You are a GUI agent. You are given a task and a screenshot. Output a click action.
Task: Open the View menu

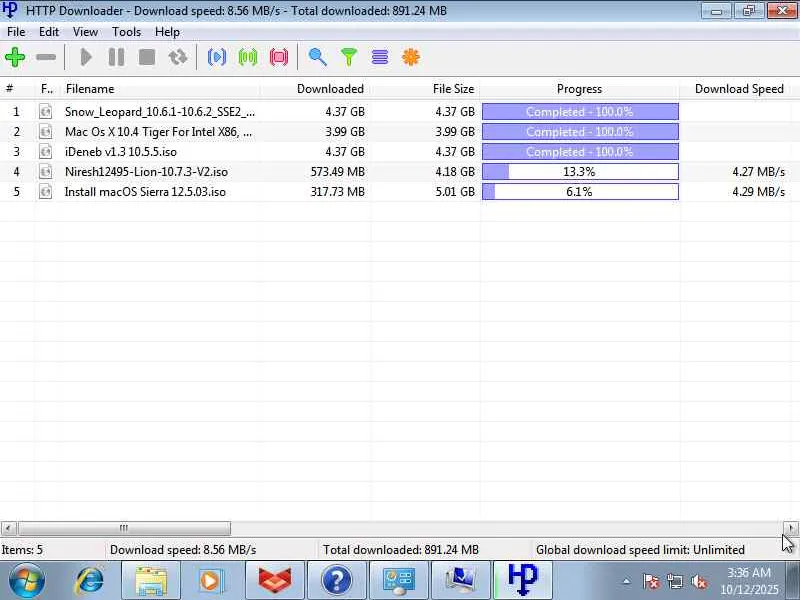85,32
